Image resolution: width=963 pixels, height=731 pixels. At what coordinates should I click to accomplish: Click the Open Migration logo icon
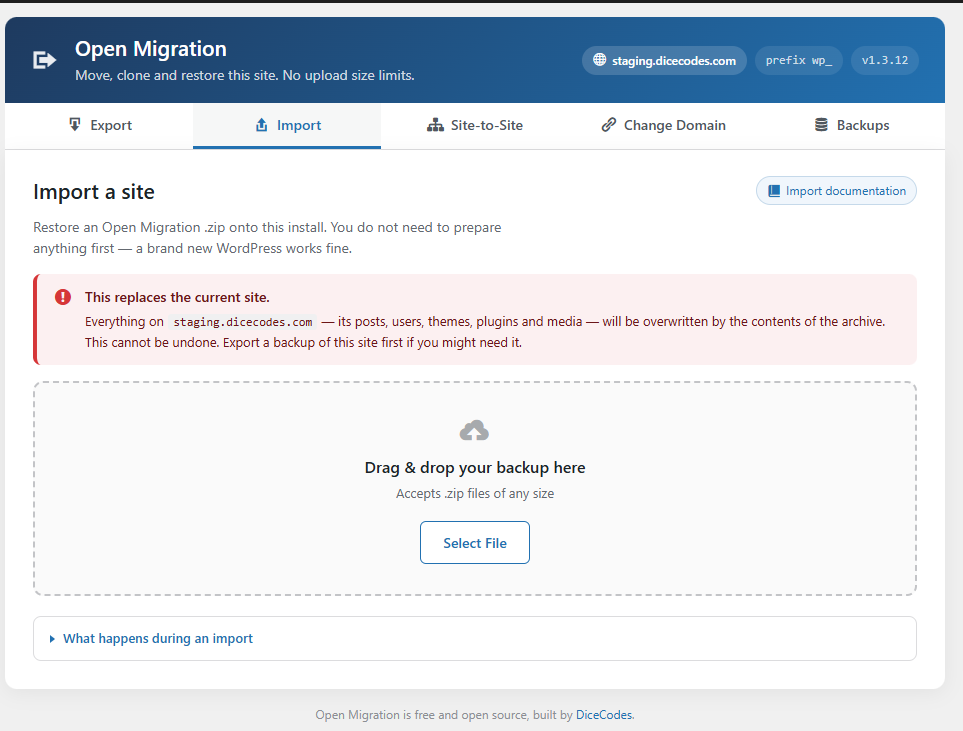click(44, 60)
